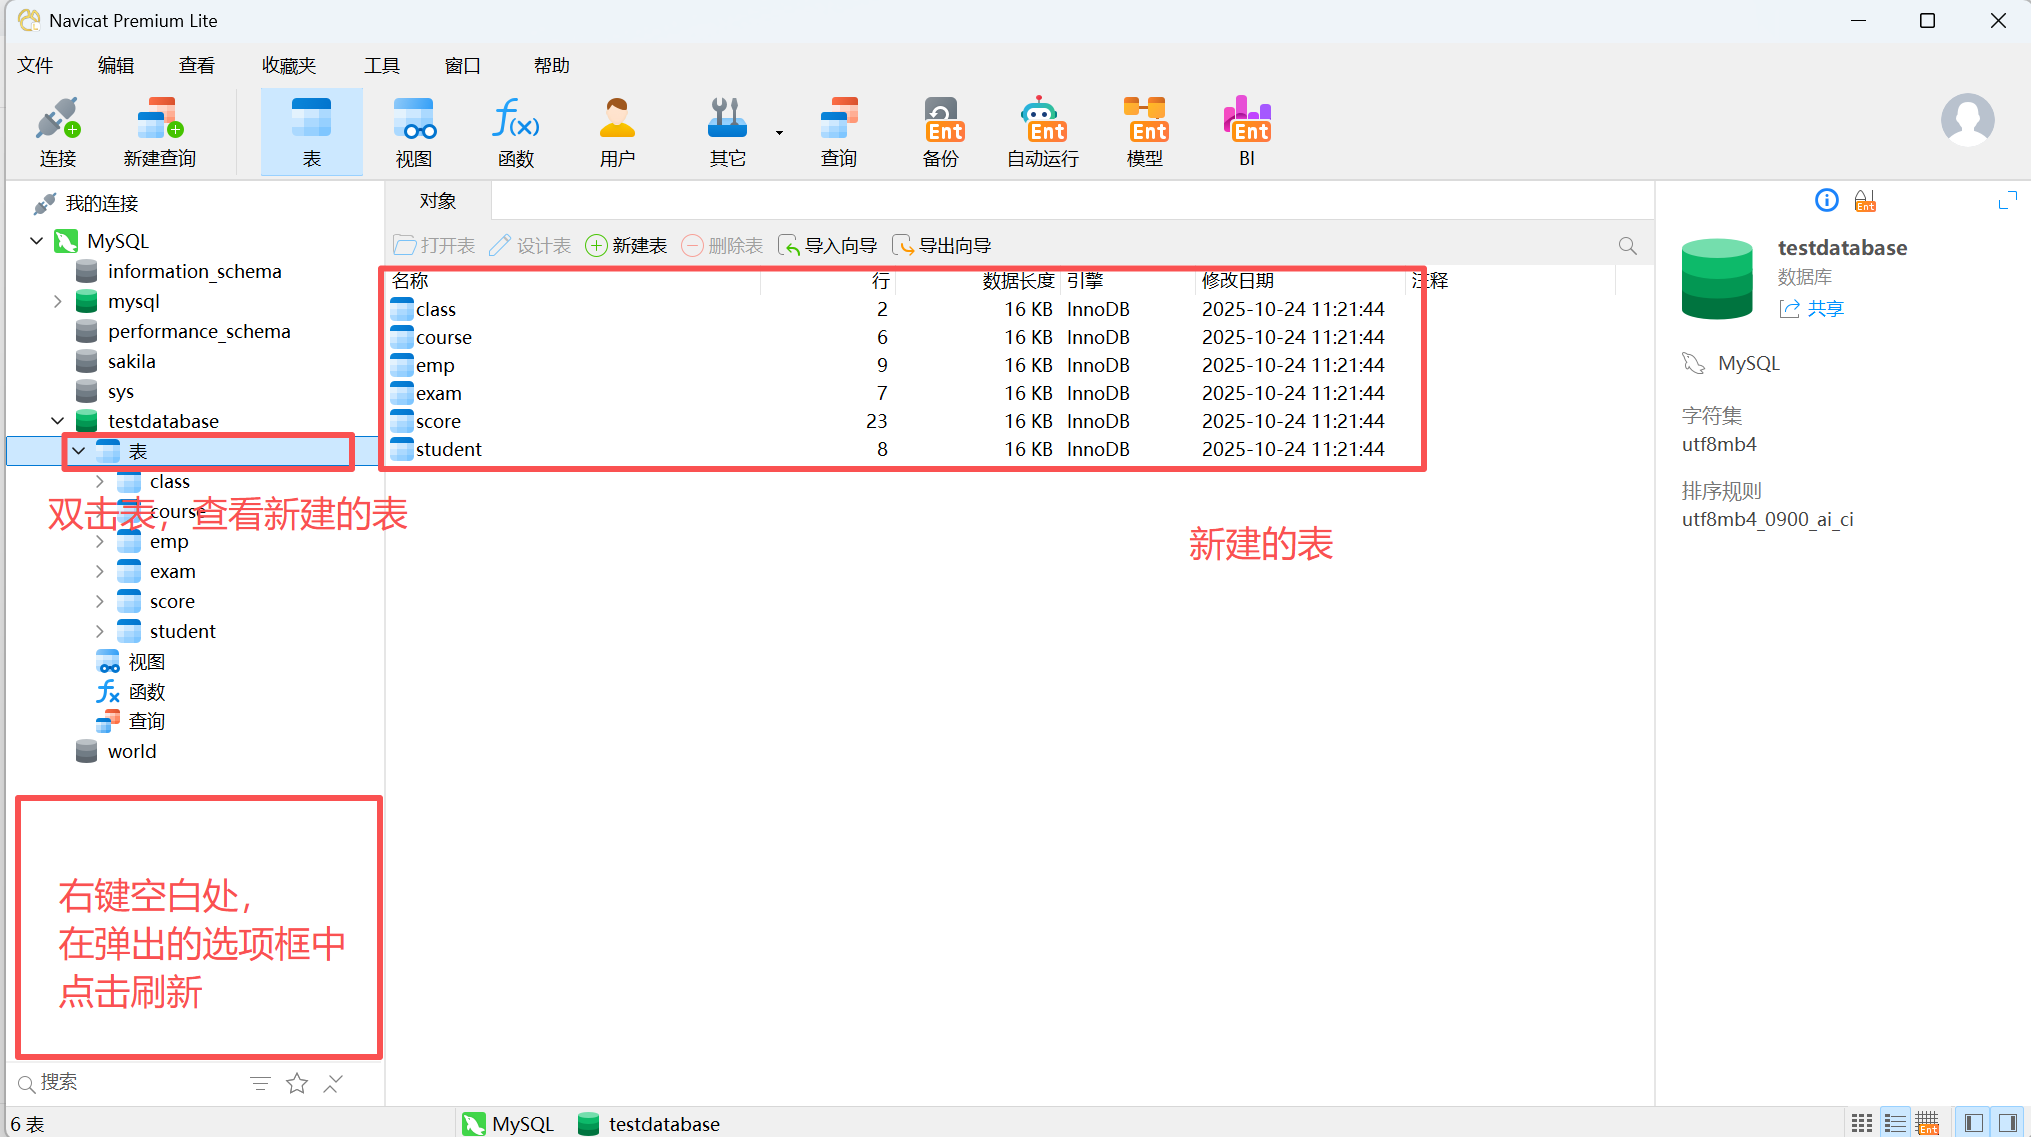Select the 视图 (View) toolbar icon
2031x1137 pixels.
click(413, 131)
